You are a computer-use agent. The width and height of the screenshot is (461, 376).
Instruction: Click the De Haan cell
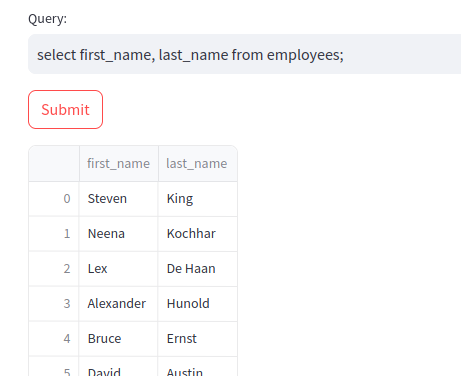click(198, 269)
